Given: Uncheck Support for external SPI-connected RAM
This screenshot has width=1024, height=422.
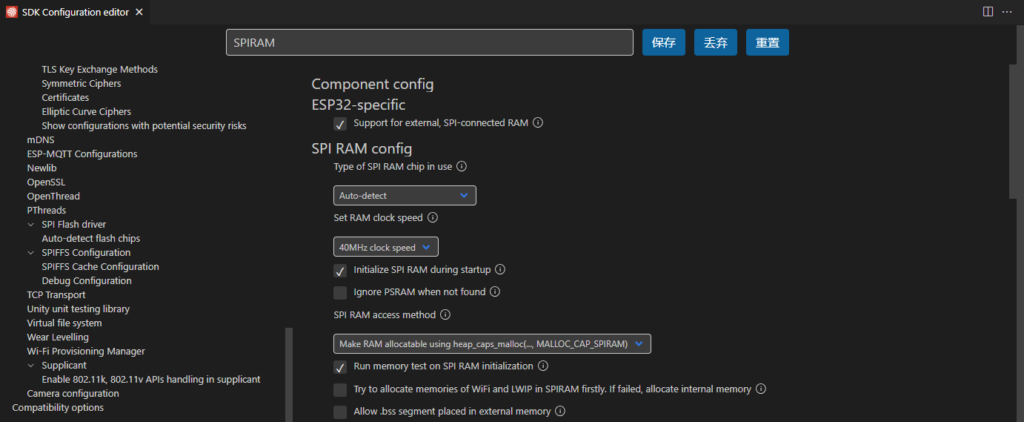Looking at the screenshot, I should [x=340, y=124].
